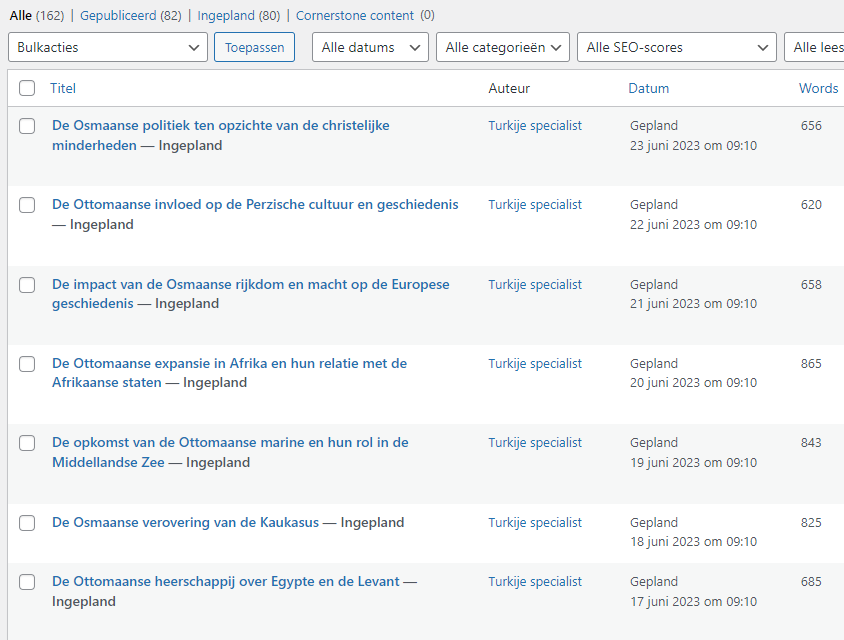Click the word count '843'
The width and height of the screenshot is (844, 640).
tap(811, 442)
